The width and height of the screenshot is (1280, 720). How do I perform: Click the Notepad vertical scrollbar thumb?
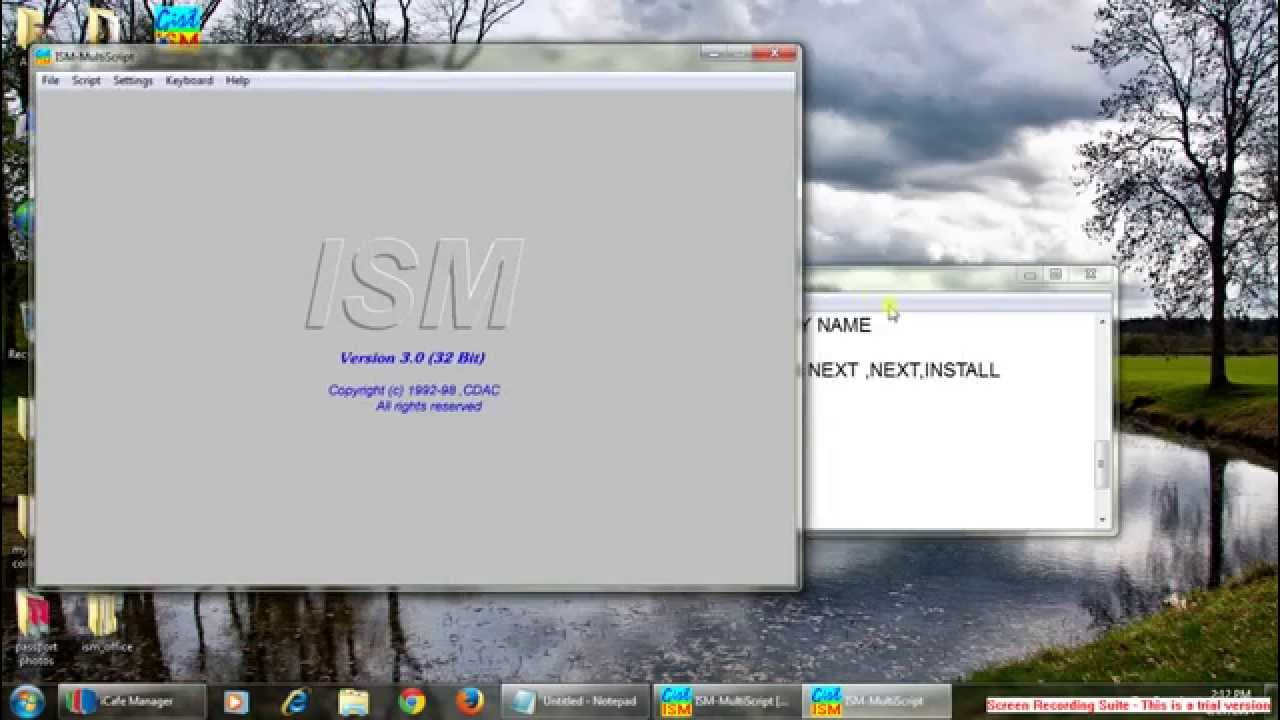click(1103, 464)
